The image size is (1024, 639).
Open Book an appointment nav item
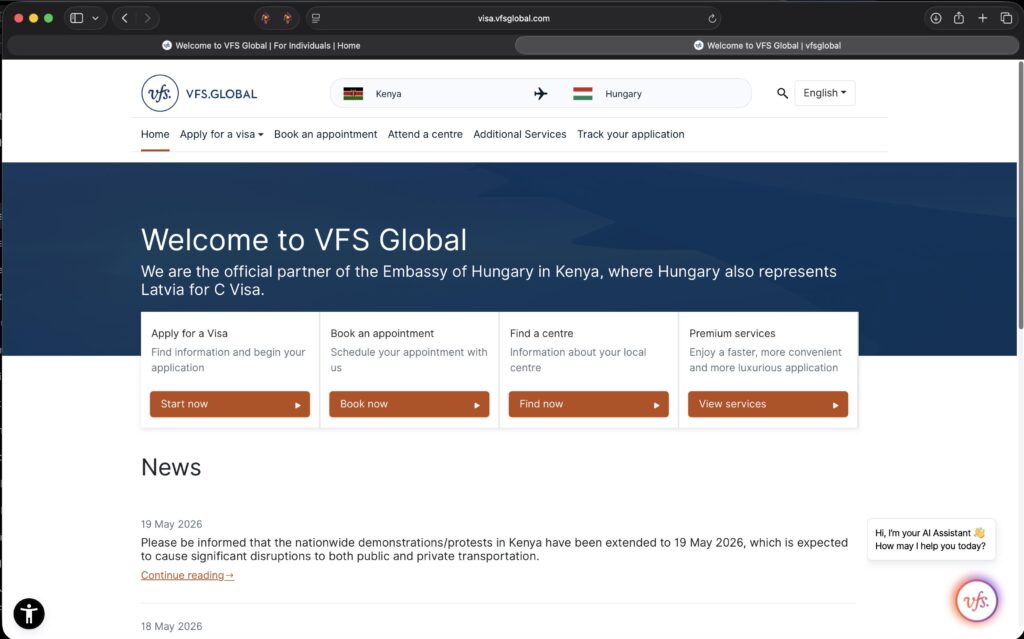click(x=325, y=134)
